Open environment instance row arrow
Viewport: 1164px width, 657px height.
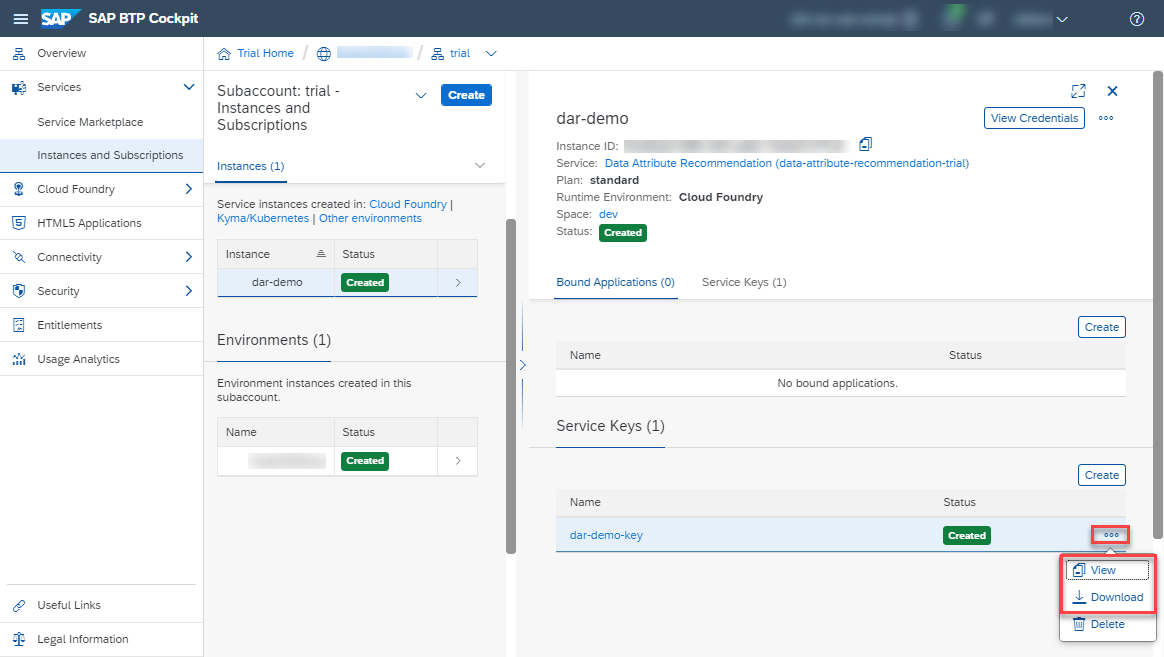pyautogui.click(x=458, y=461)
